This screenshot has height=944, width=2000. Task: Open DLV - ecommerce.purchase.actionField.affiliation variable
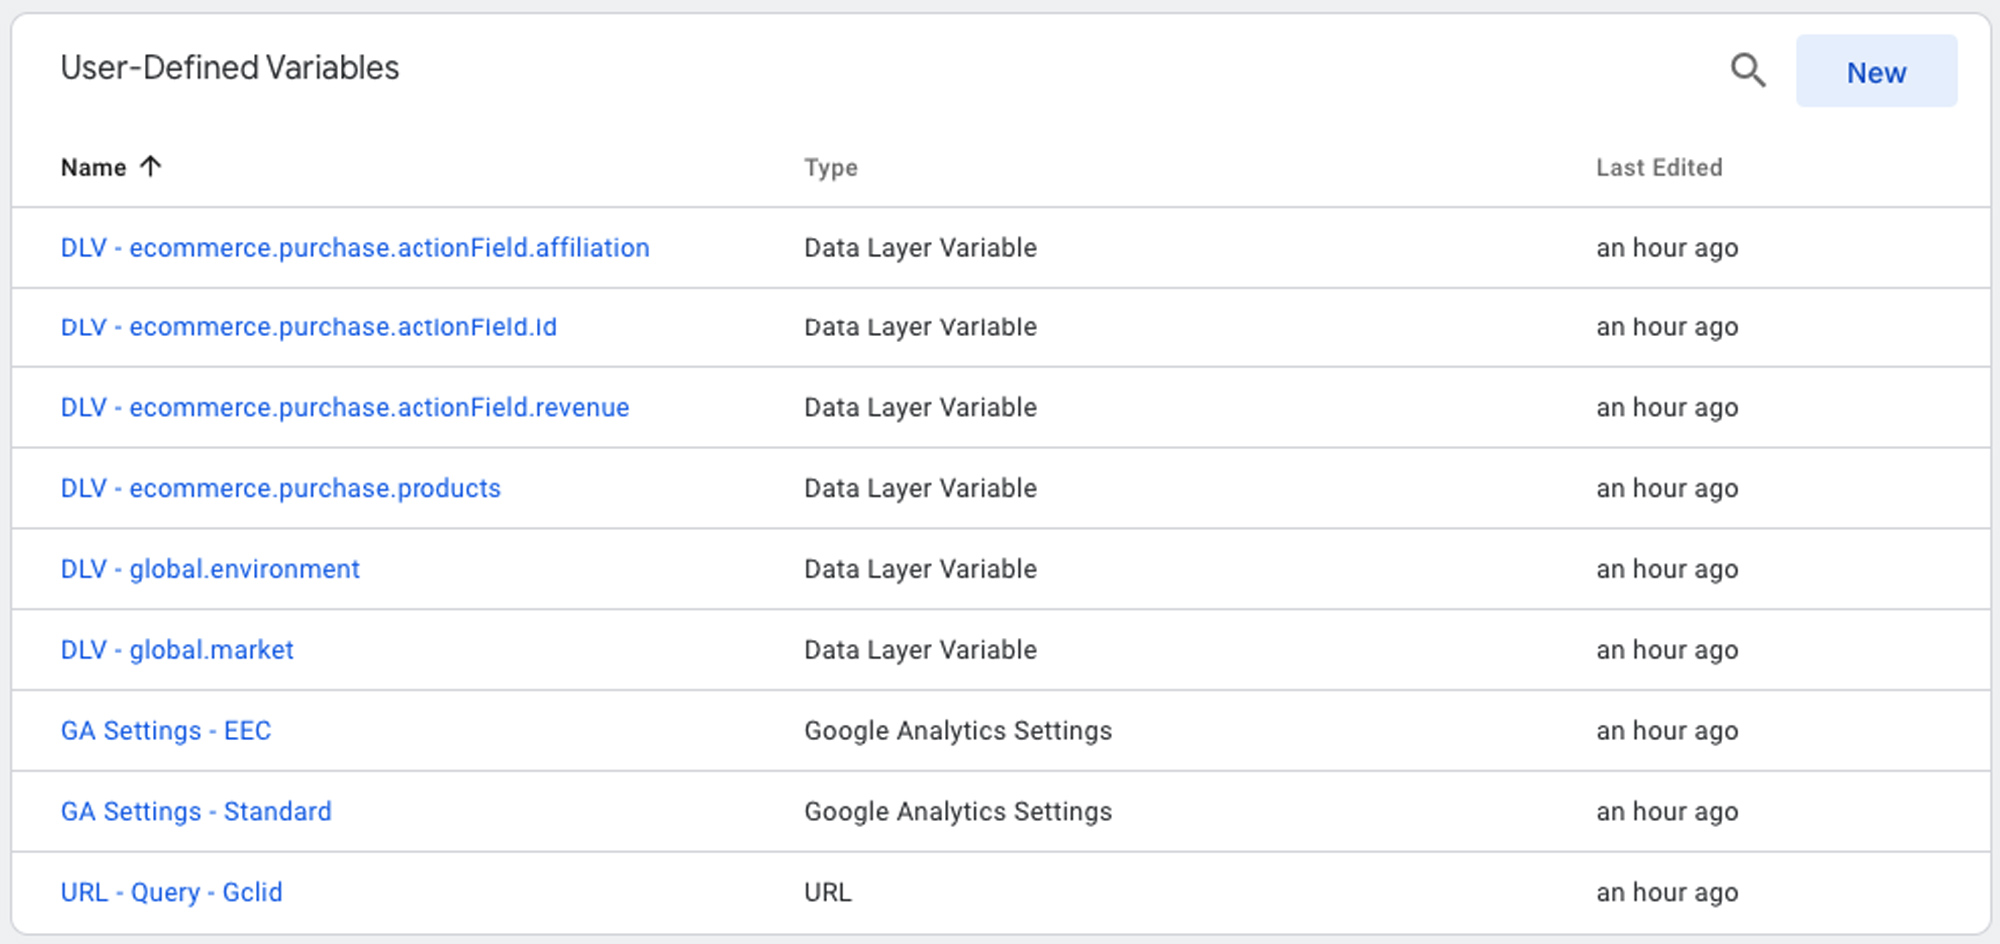[355, 247]
